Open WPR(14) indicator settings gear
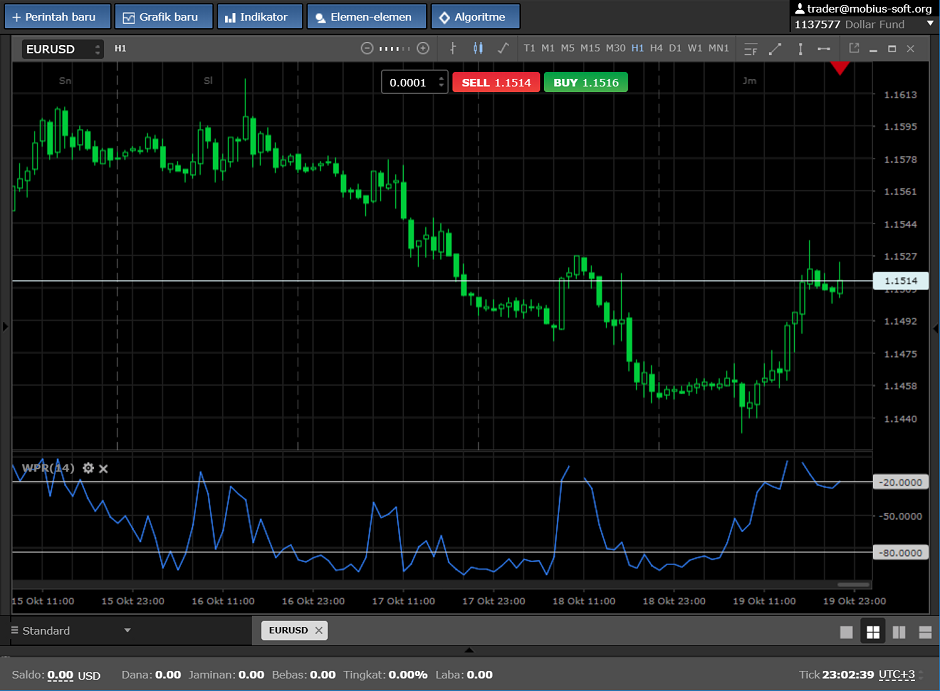 point(88,468)
